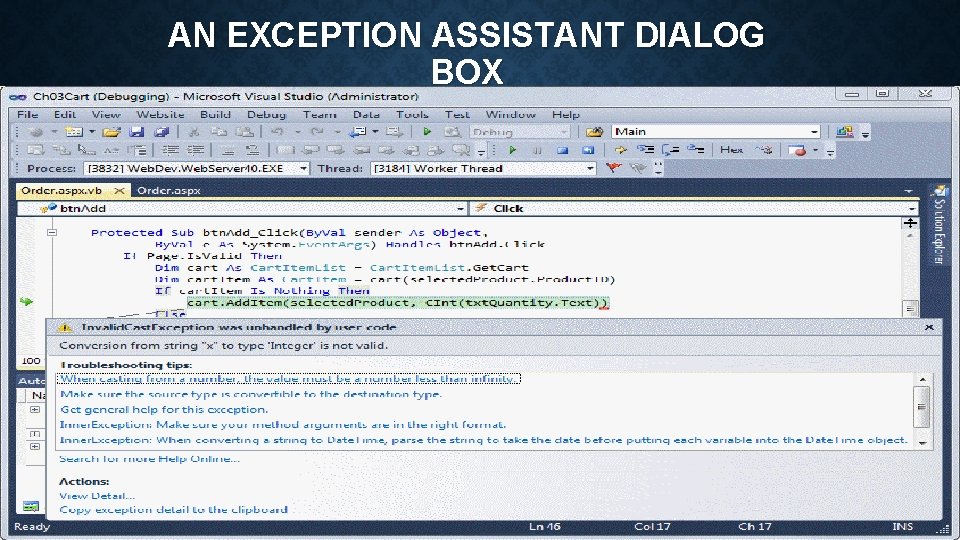
Task: Click the troubleshooting tips scrollbar thumb
Action: (x=921, y=407)
